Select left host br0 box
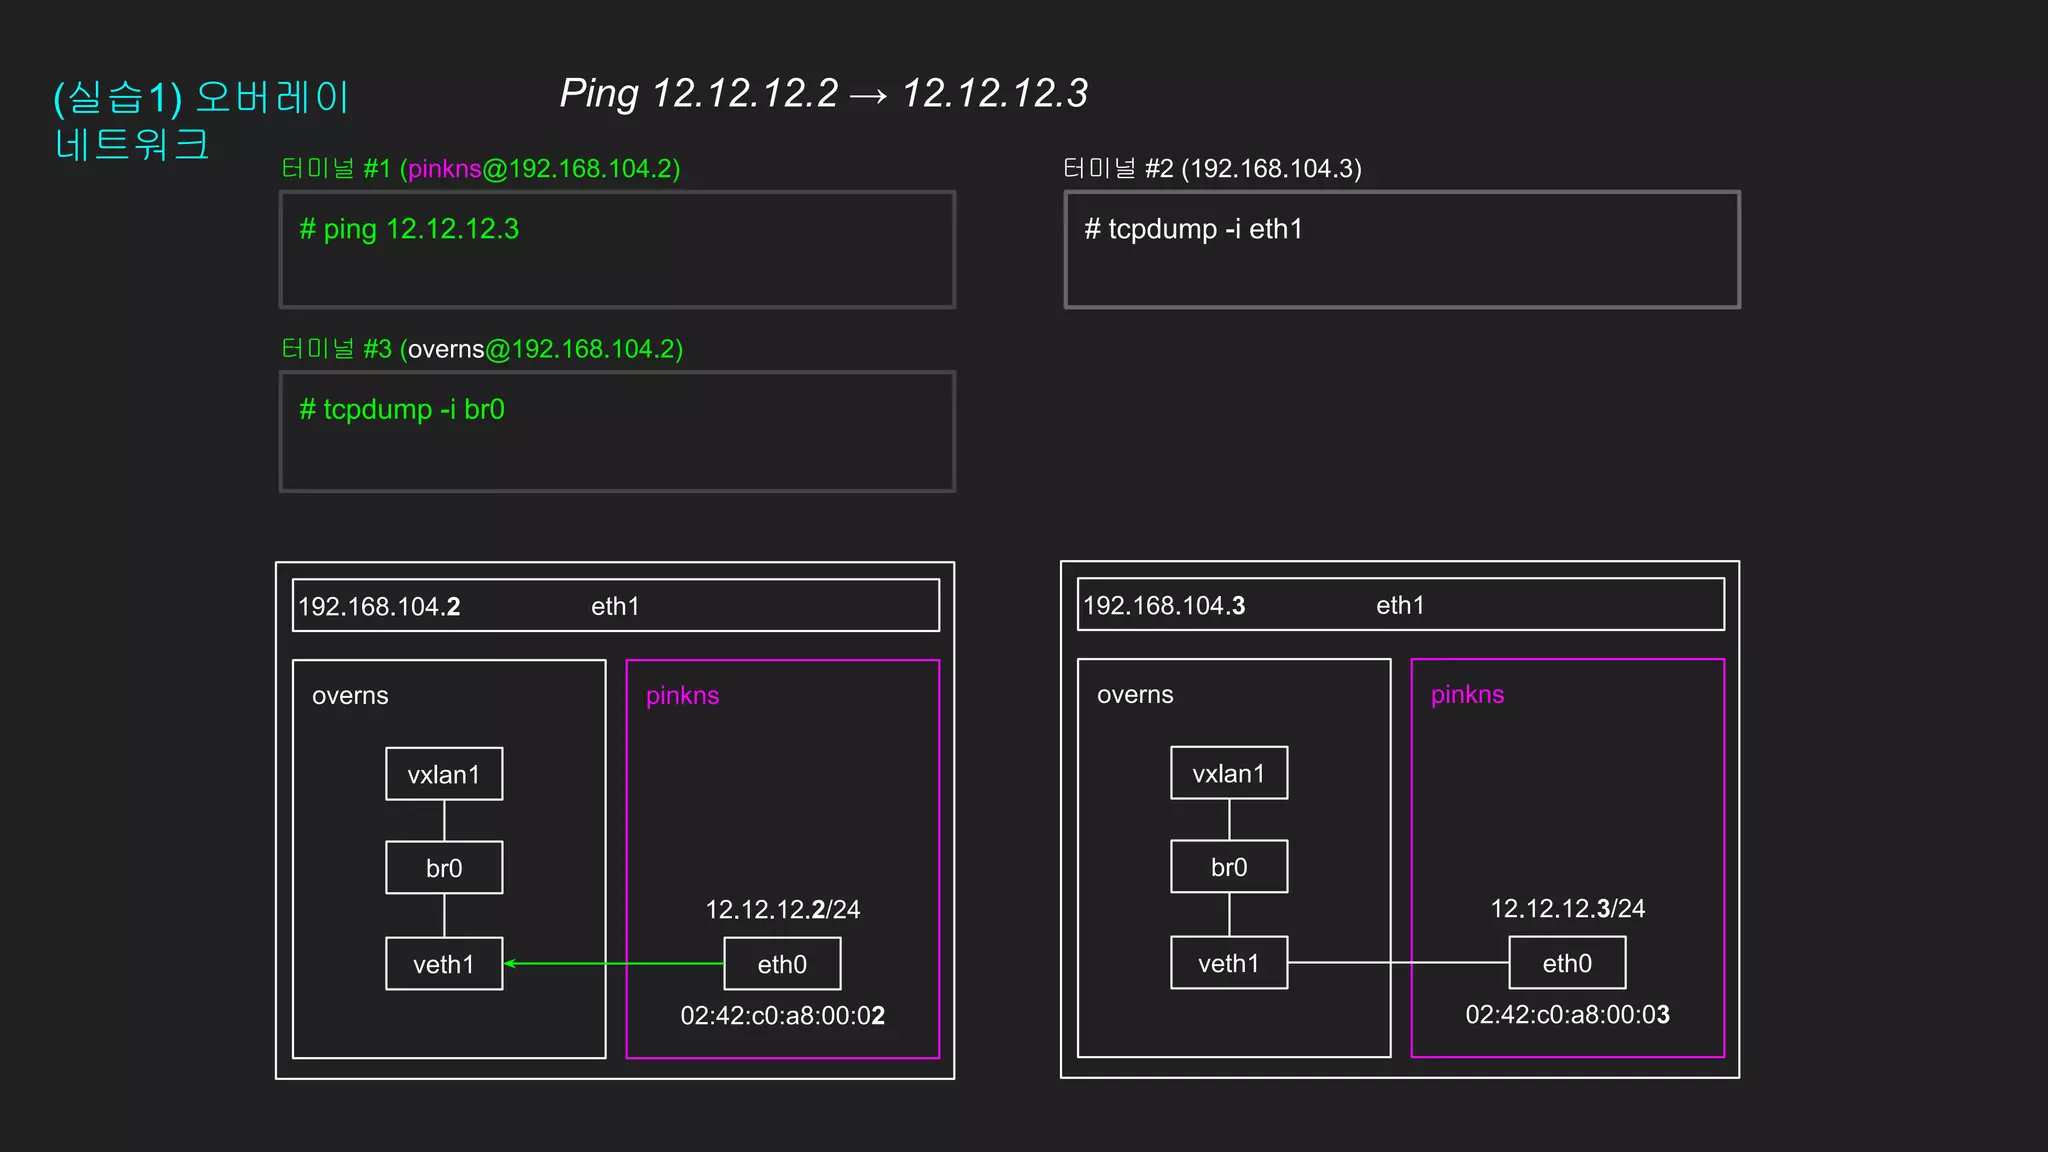Screen dimensions: 2048x1152 coord(444,868)
